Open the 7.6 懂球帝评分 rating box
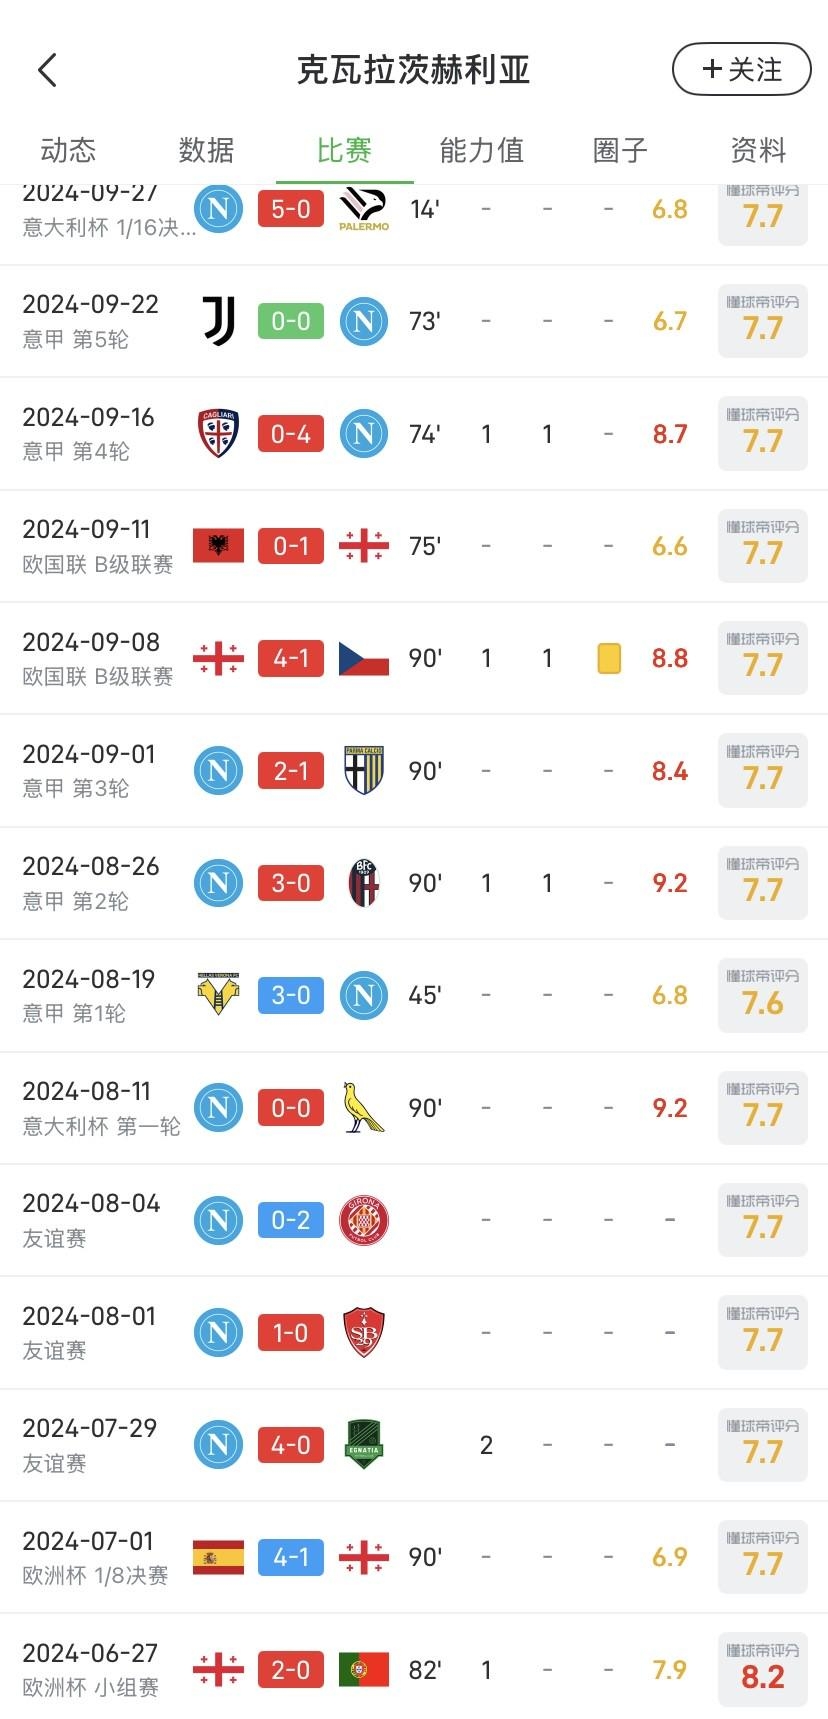The height and width of the screenshot is (1719, 828). [x=762, y=995]
